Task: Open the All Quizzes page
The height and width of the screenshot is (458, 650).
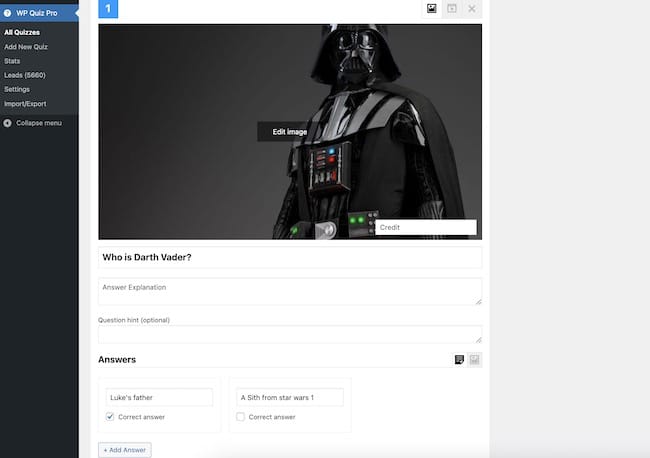Action: (22, 32)
